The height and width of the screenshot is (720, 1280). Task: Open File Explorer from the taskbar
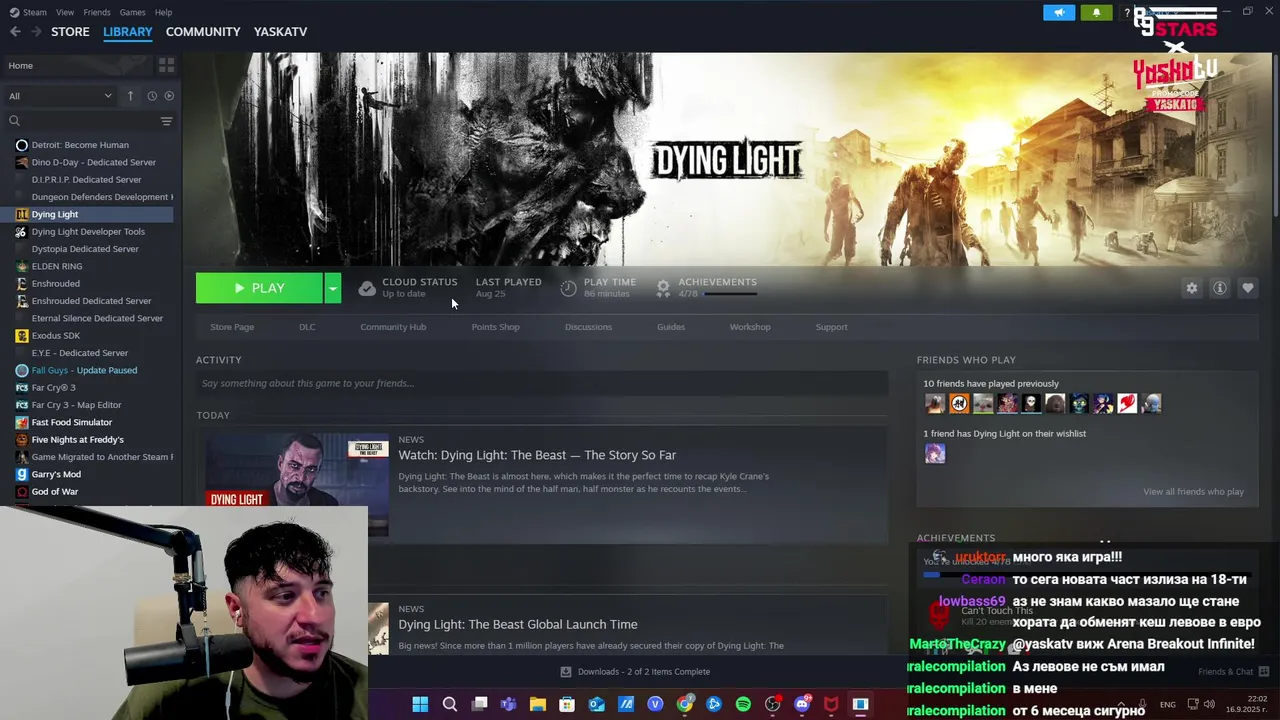click(x=538, y=704)
